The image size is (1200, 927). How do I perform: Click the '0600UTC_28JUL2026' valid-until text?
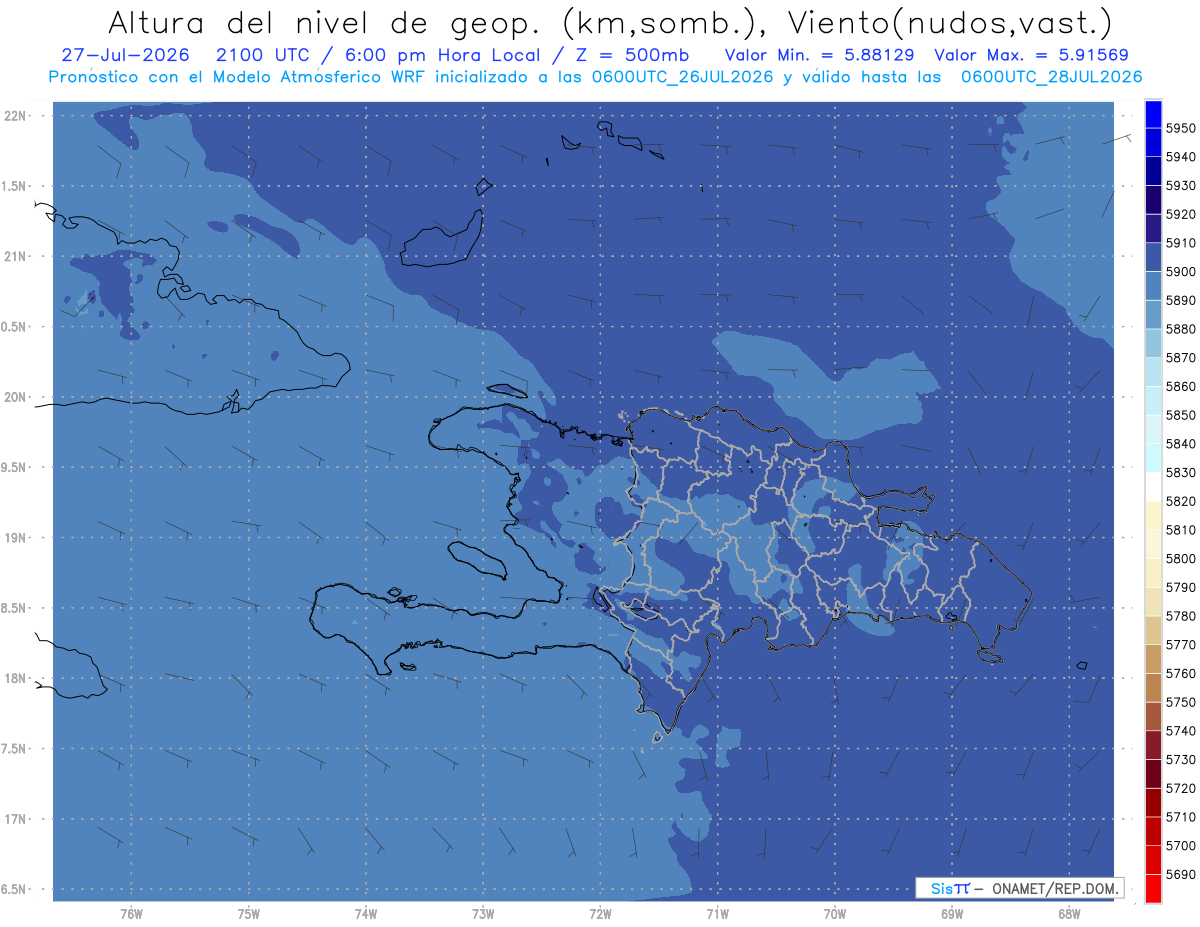point(1051,76)
